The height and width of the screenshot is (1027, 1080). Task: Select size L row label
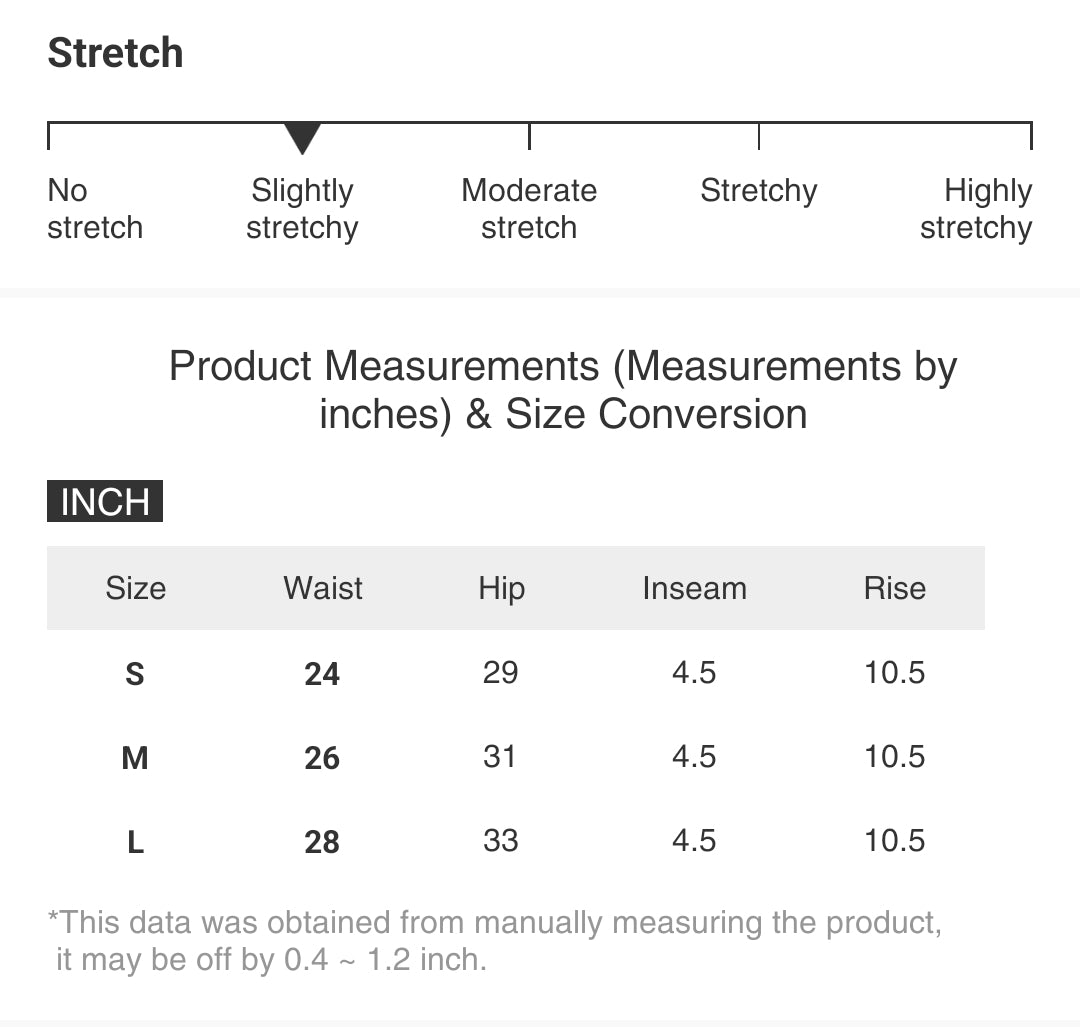tap(135, 842)
